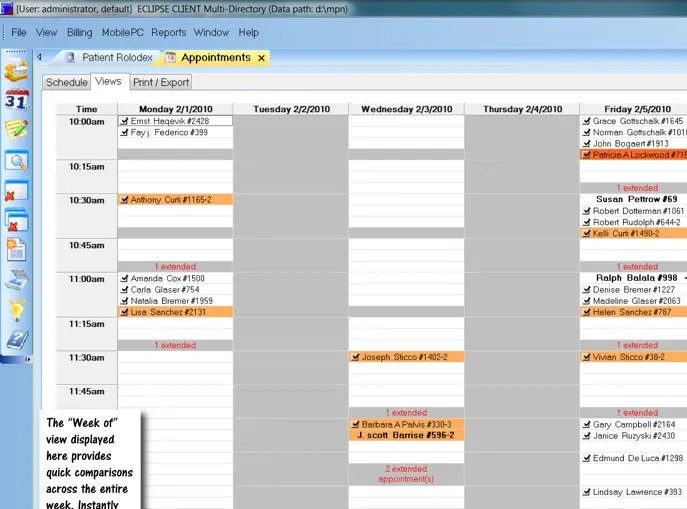Click the Patient Rolodex tab icon
This screenshot has height=509, width=687.
70,57
